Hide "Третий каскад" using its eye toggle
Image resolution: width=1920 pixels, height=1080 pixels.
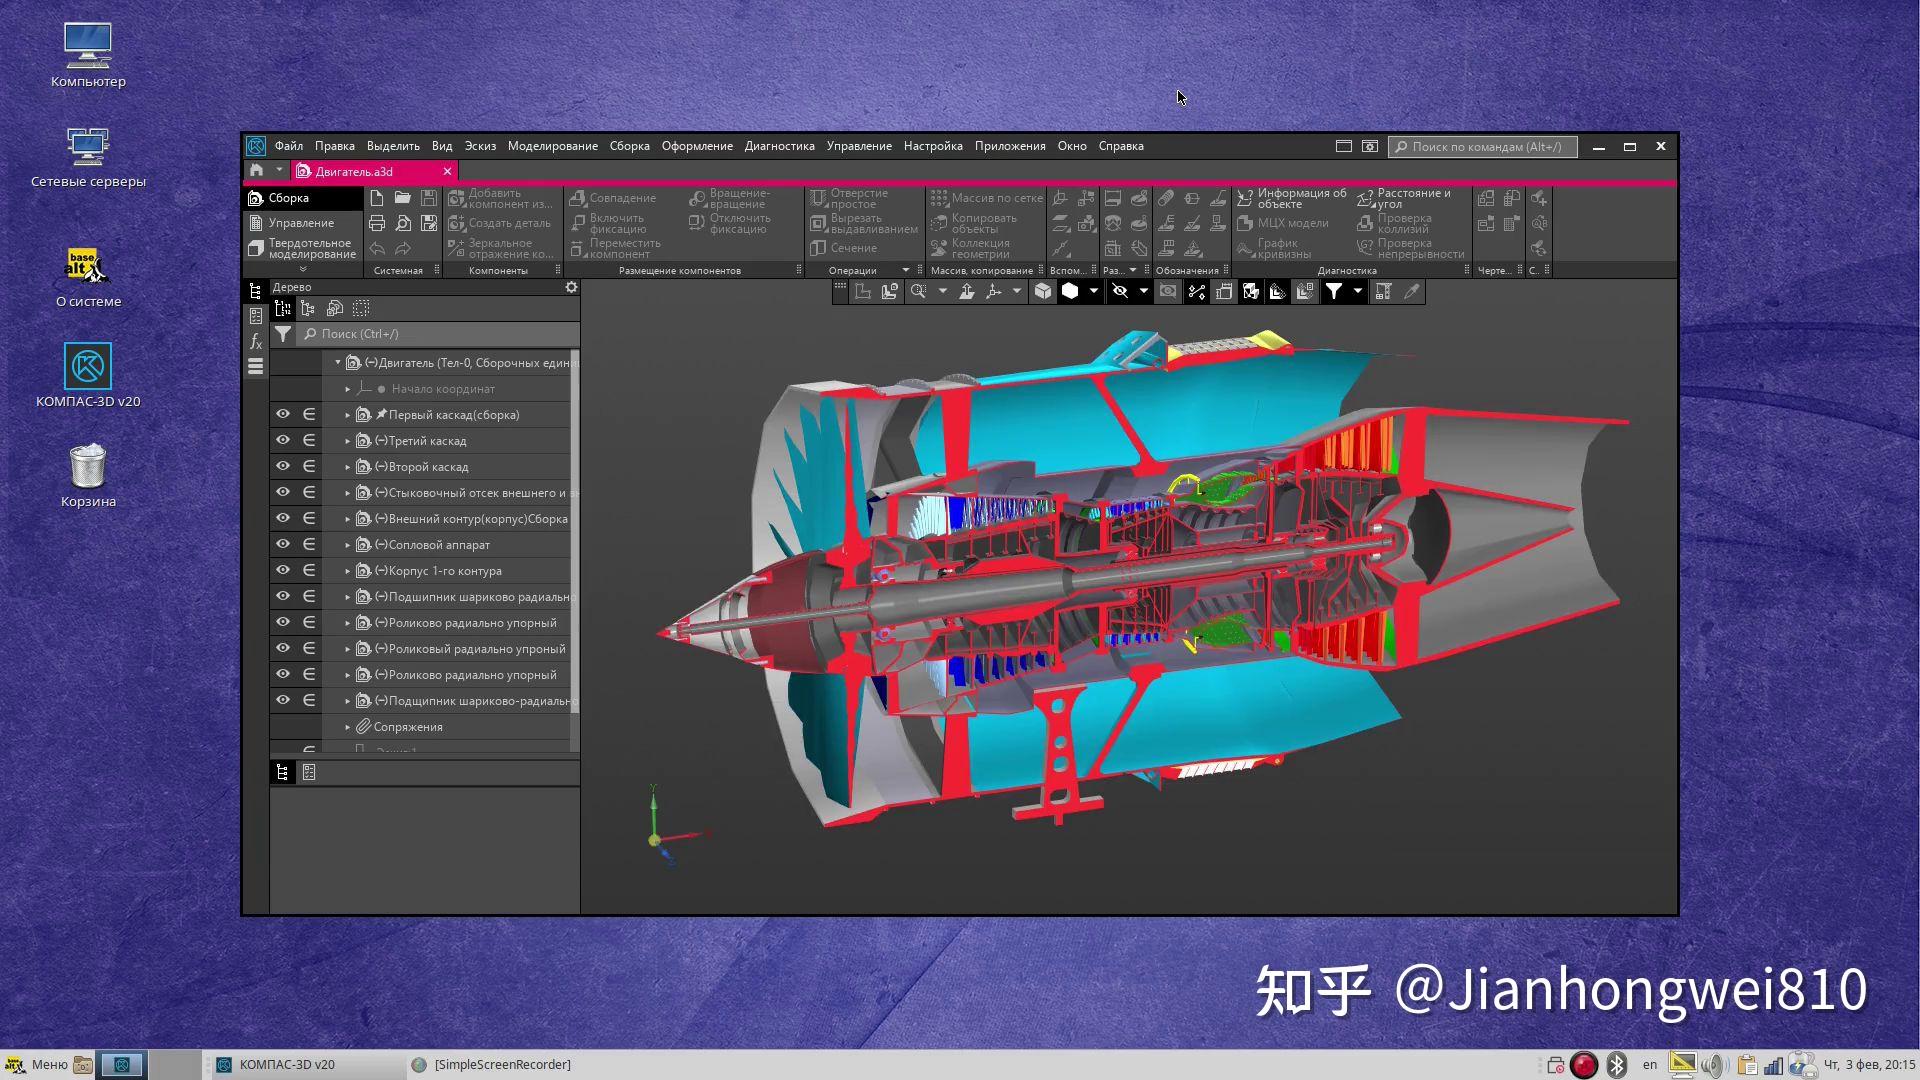pyautogui.click(x=283, y=440)
